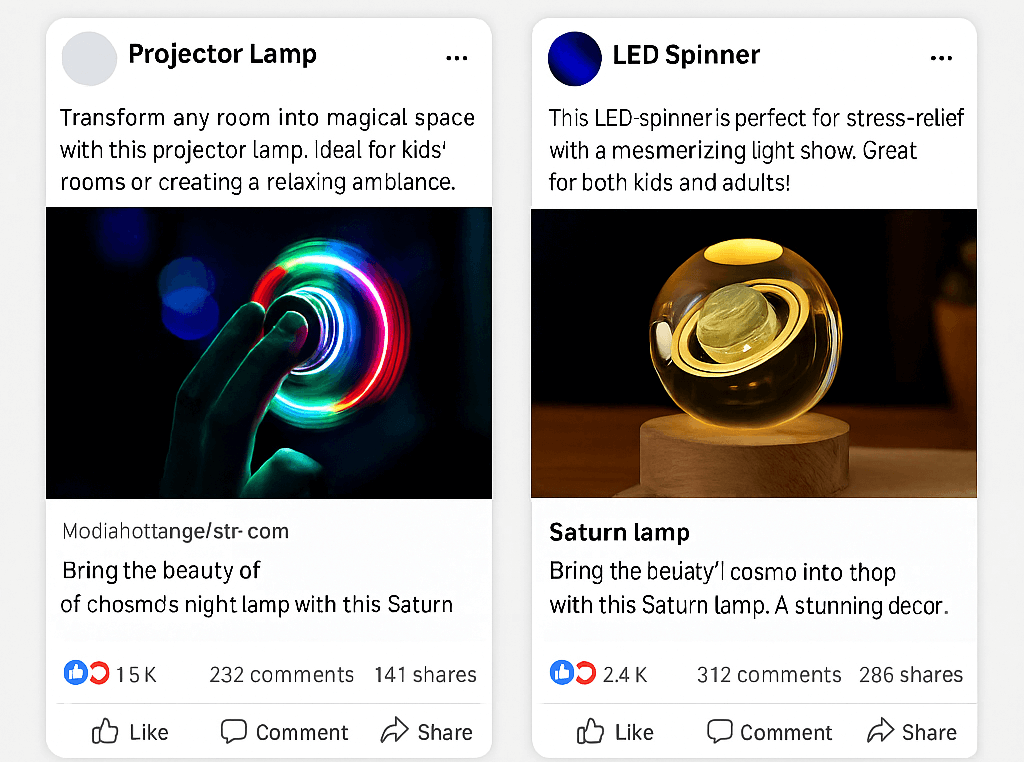Image resolution: width=1024 pixels, height=762 pixels.
Task: View the 286 shares list
Action: pyautogui.click(x=910, y=675)
